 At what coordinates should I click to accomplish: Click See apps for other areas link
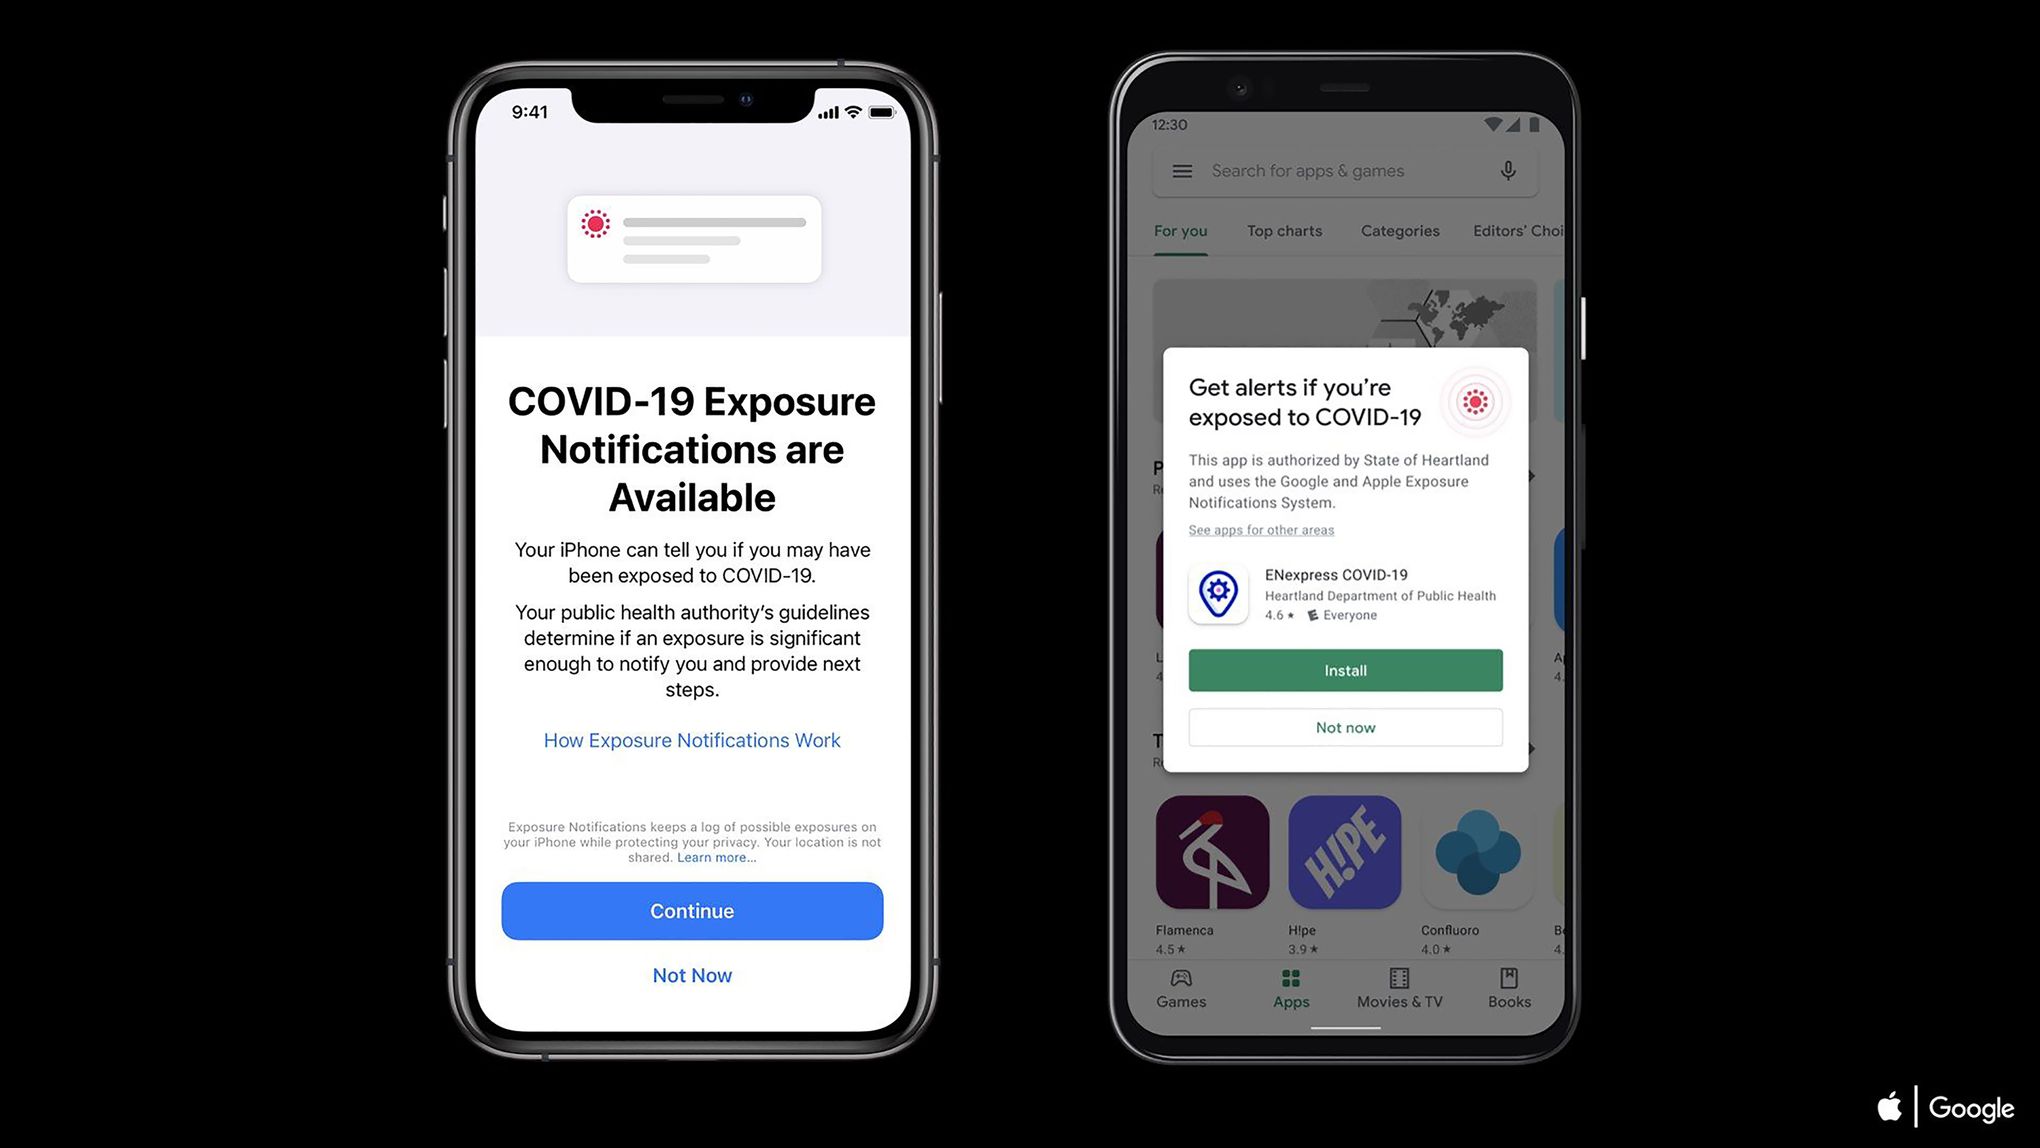click(x=1260, y=528)
